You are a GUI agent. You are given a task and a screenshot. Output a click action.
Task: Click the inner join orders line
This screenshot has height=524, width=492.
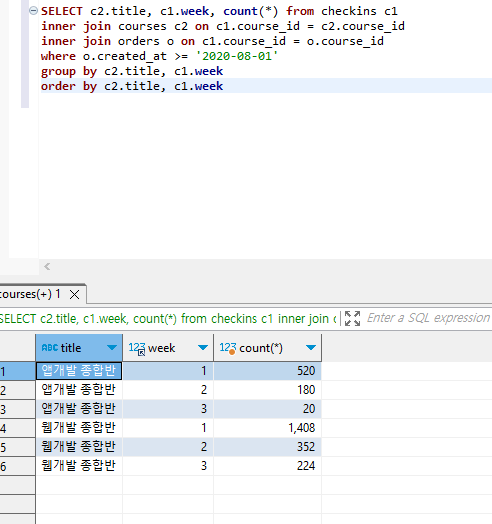[212, 41]
